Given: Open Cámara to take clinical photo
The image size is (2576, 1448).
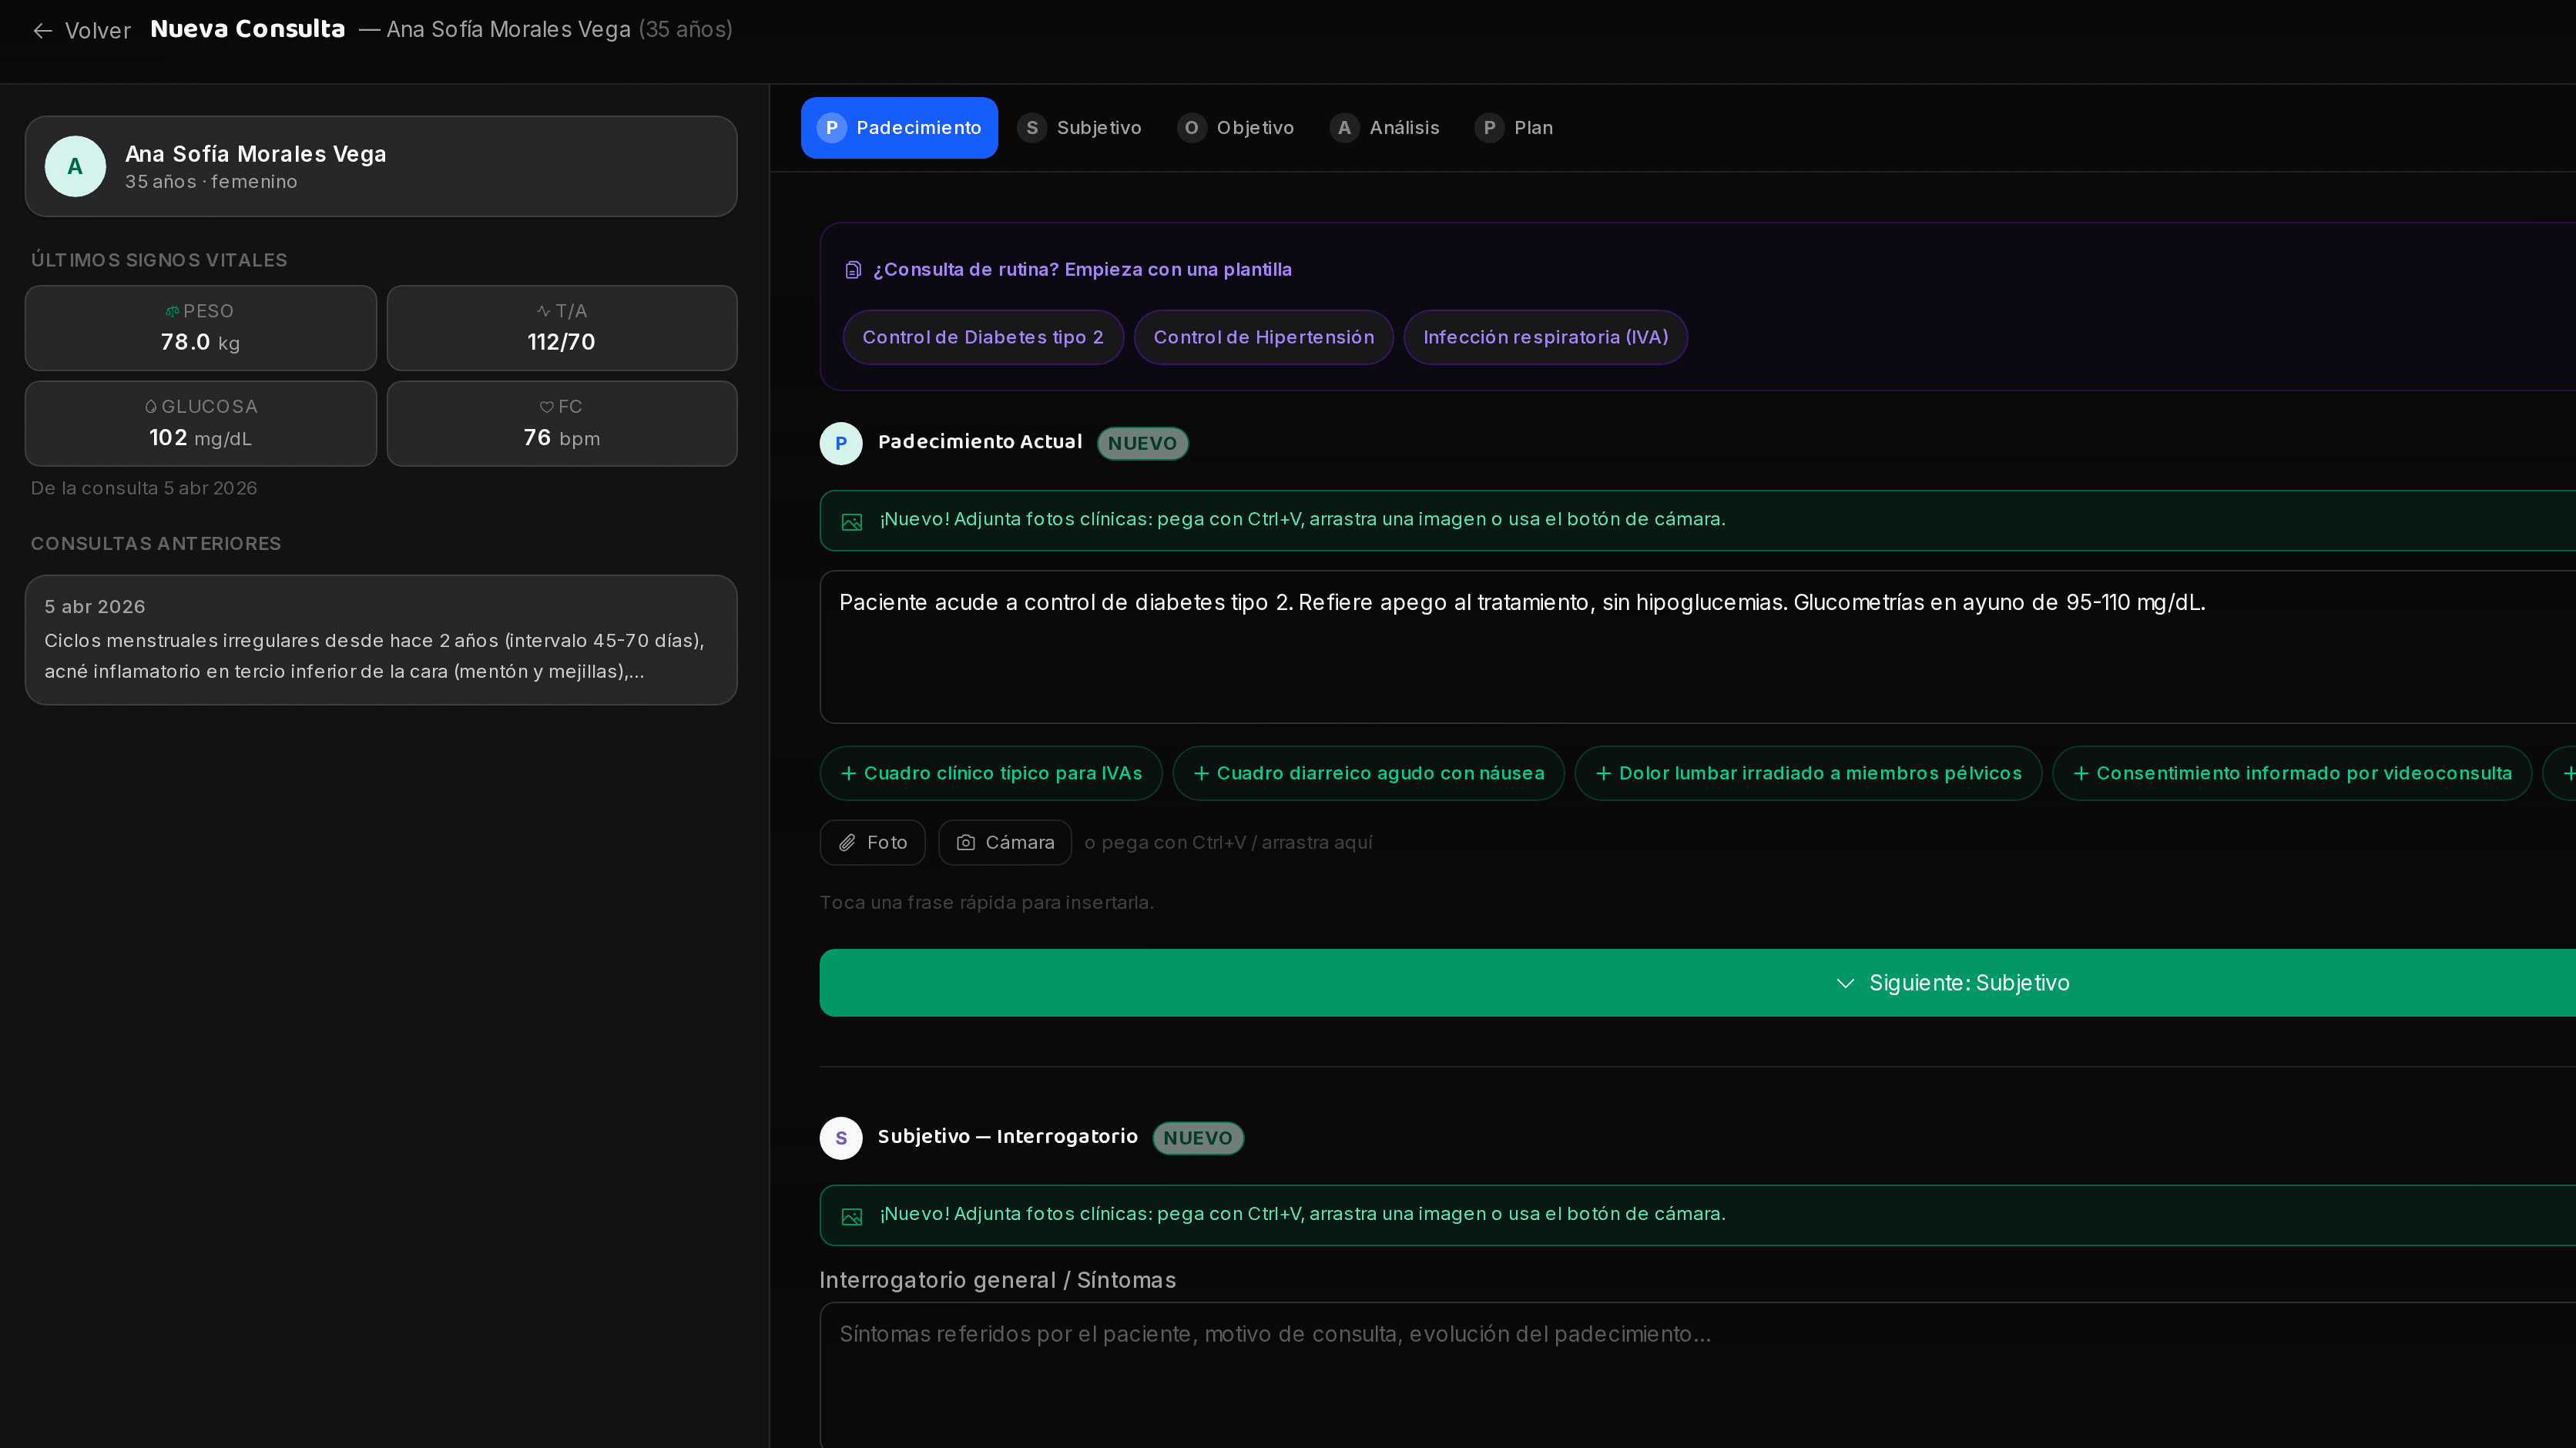Looking at the screenshot, I should [x=1005, y=843].
